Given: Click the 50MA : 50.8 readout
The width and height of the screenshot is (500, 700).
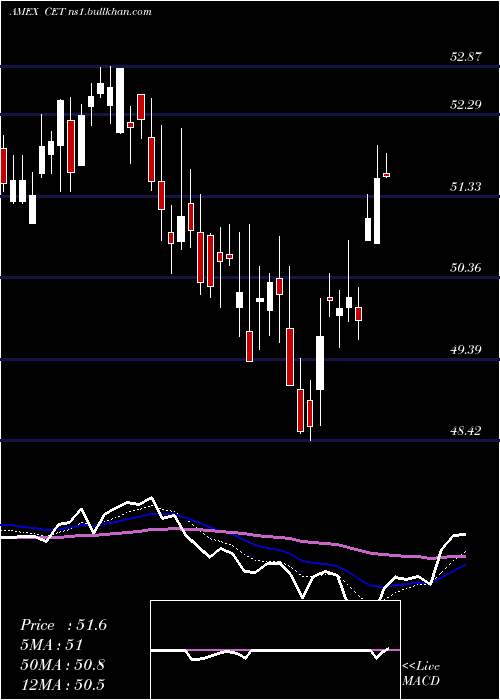Looking at the screenshot, I should (63, 664).
